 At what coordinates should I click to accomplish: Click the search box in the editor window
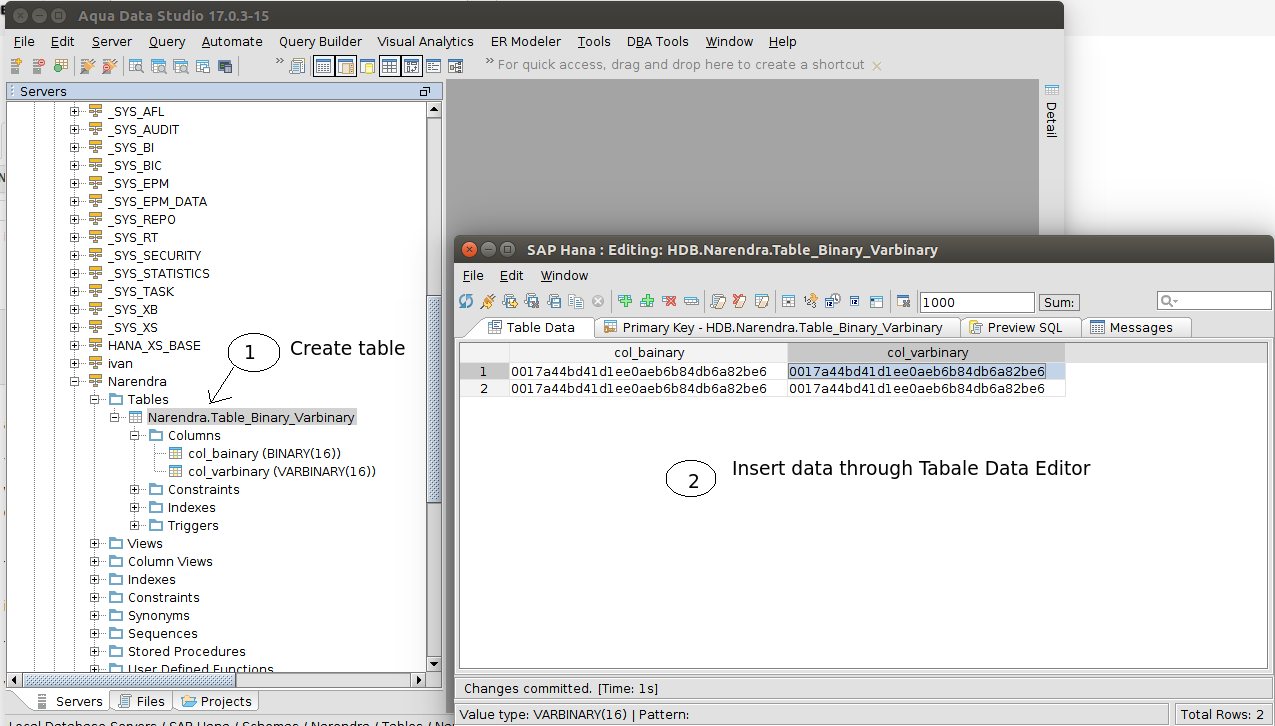pos(1214,301)
